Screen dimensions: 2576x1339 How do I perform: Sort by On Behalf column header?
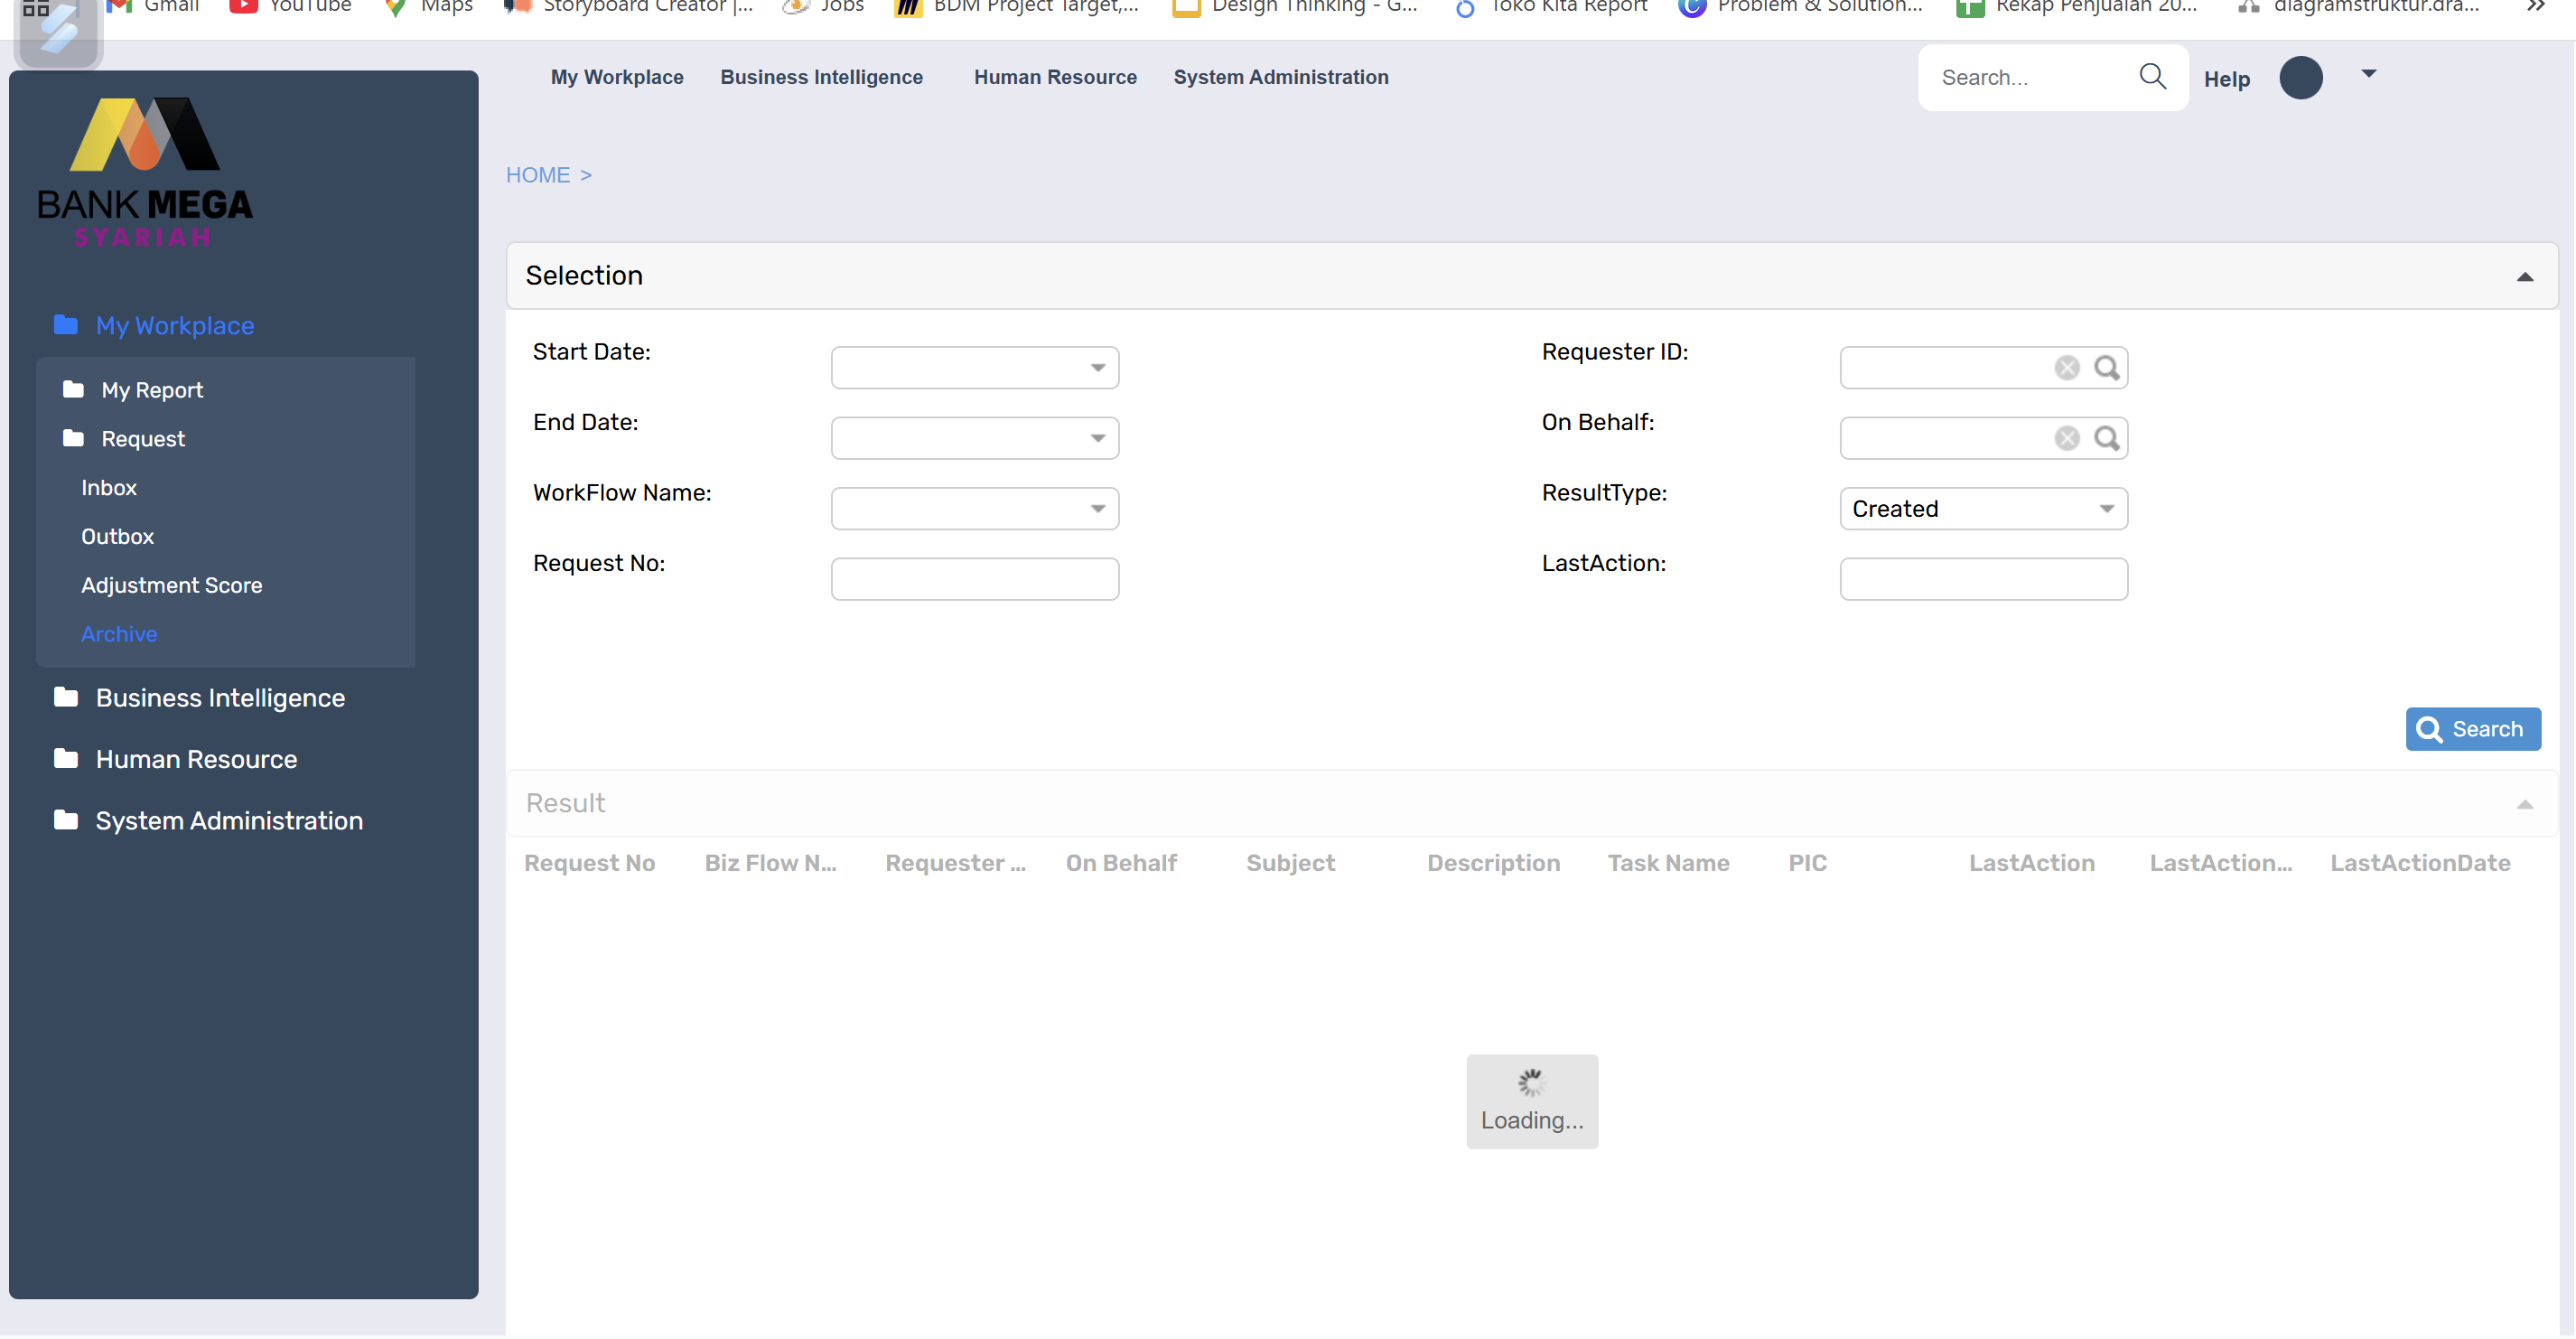(1121, 863)
